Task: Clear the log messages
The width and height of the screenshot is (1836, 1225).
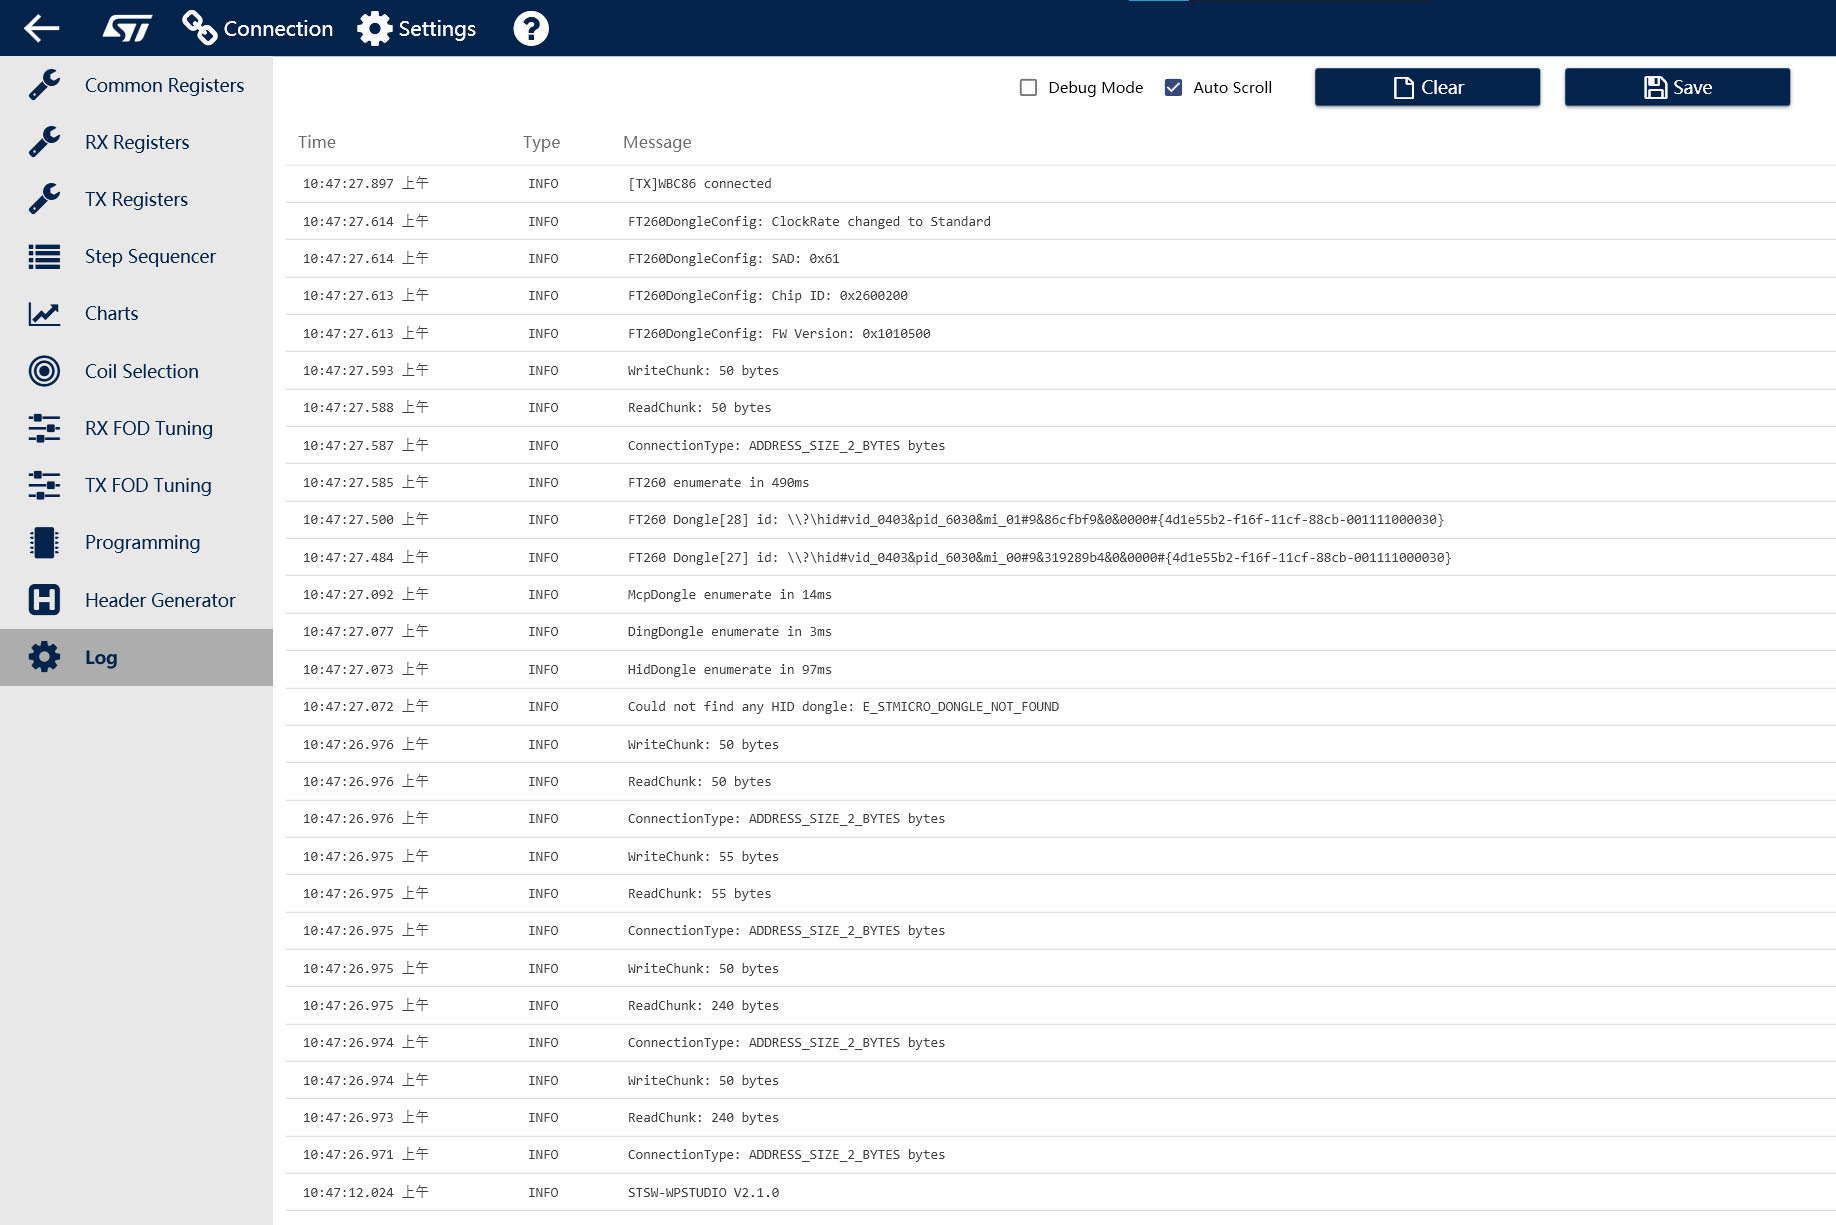Action: (1427, 87)
